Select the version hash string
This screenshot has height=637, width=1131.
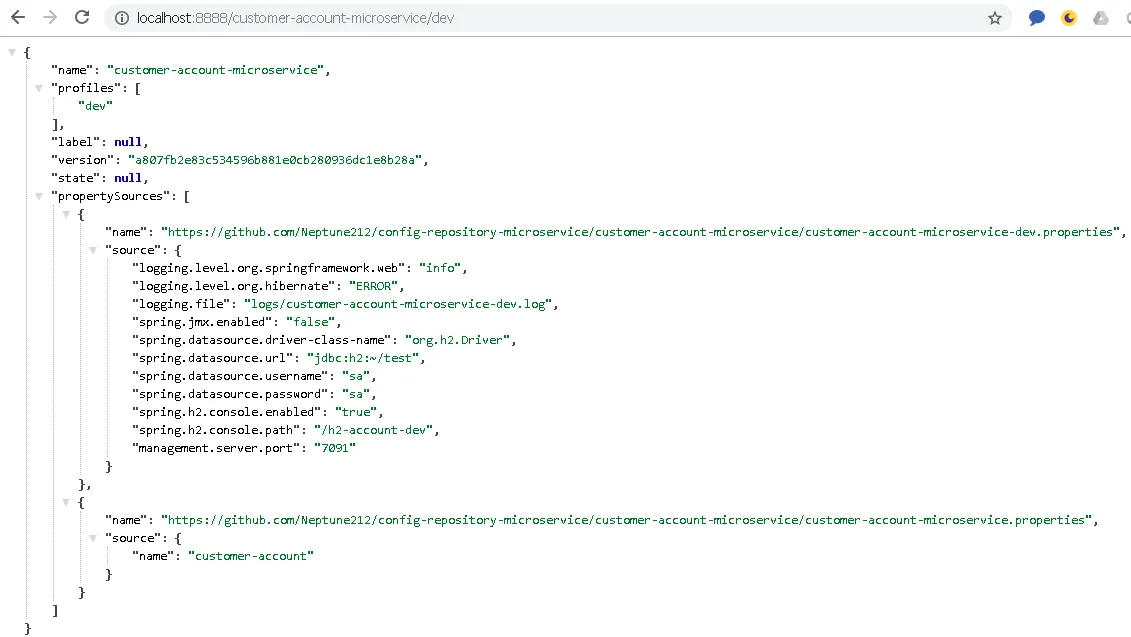click(x=275, y=160)
